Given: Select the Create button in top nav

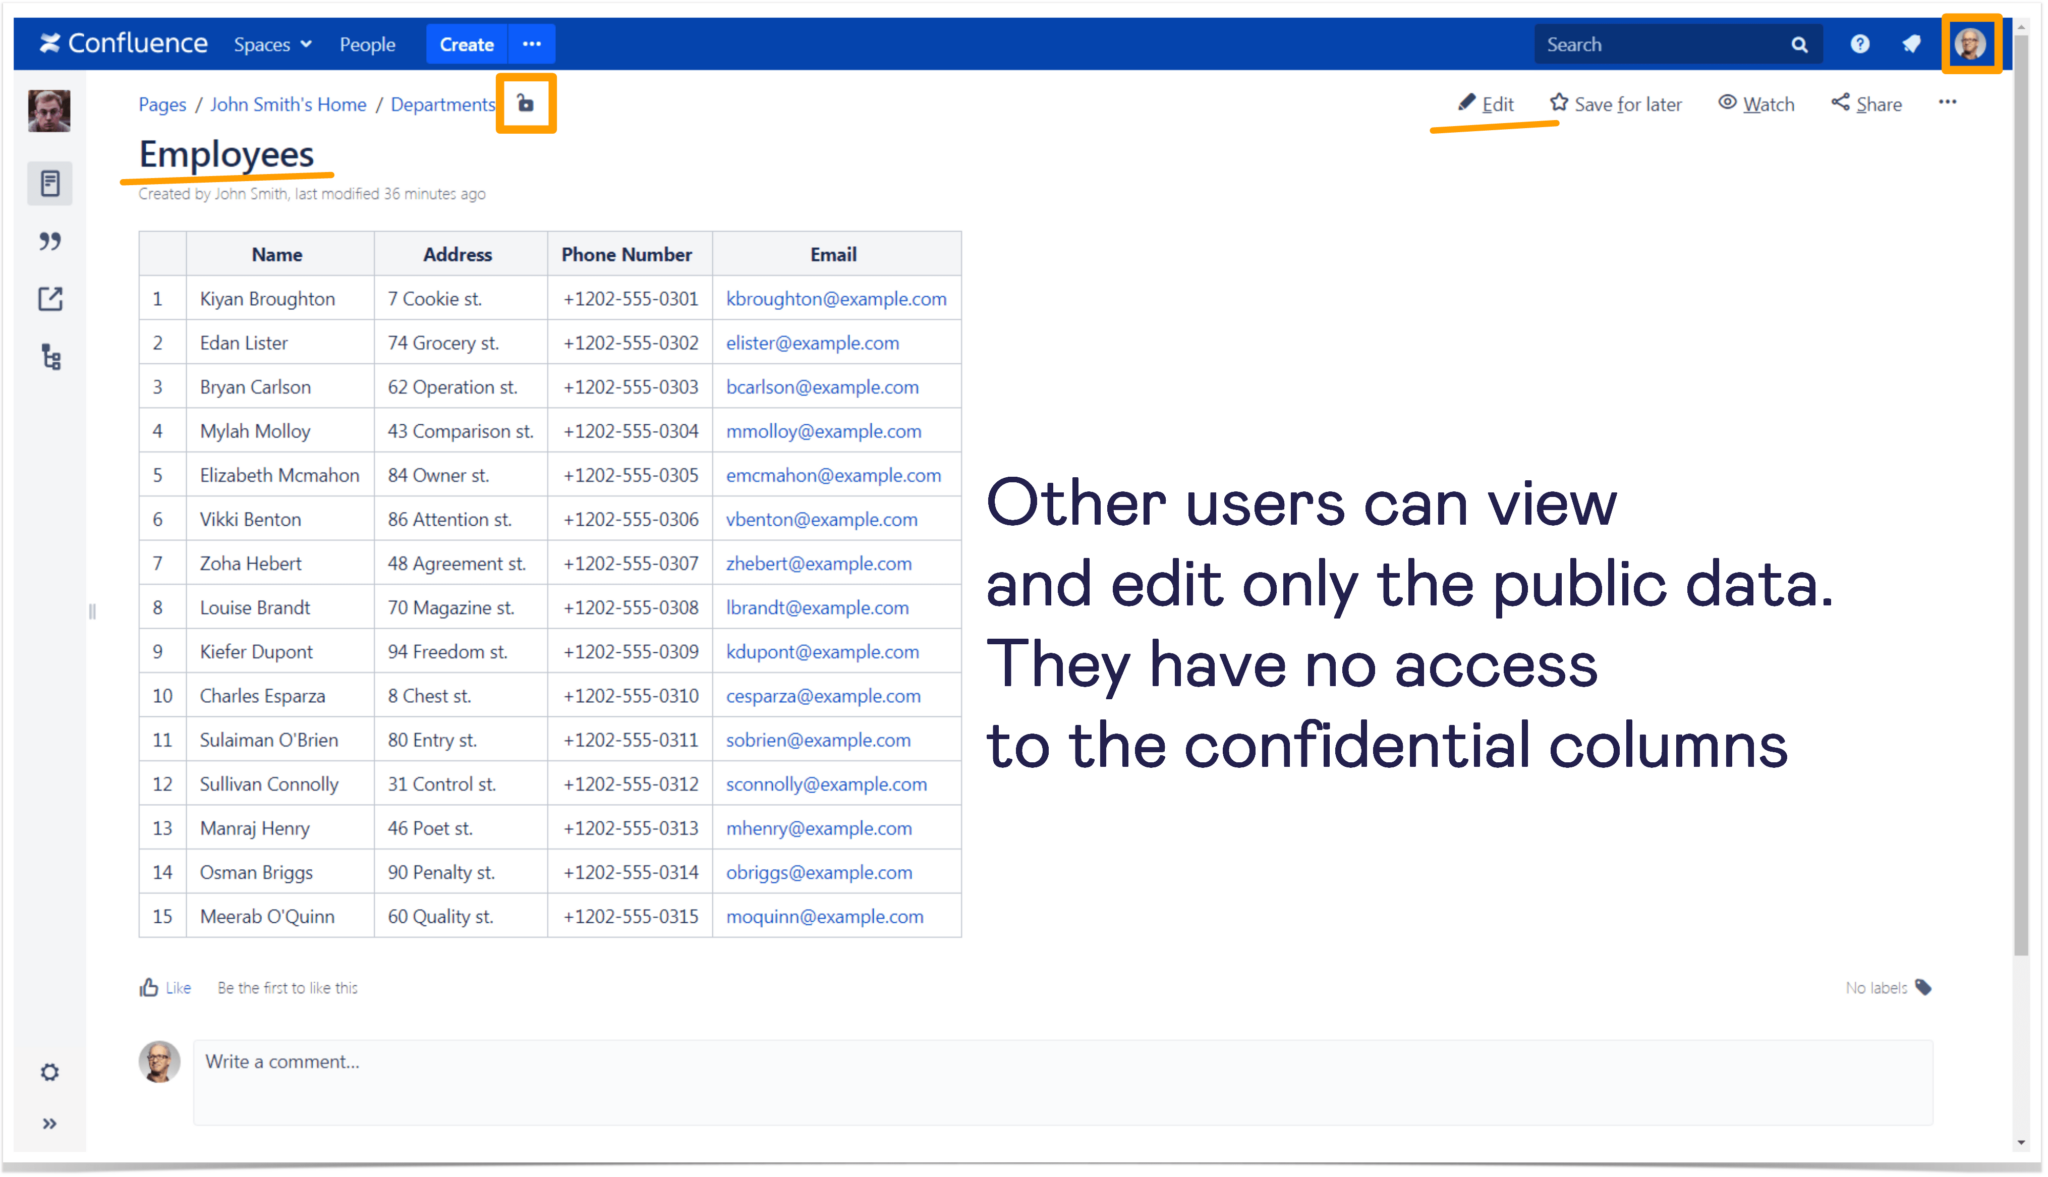Looking at the screenshot, I should pos(464,44).
